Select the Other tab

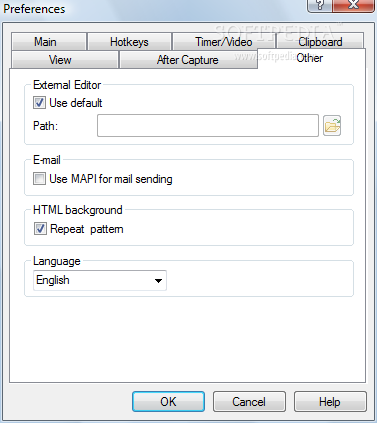coord(311,58)
